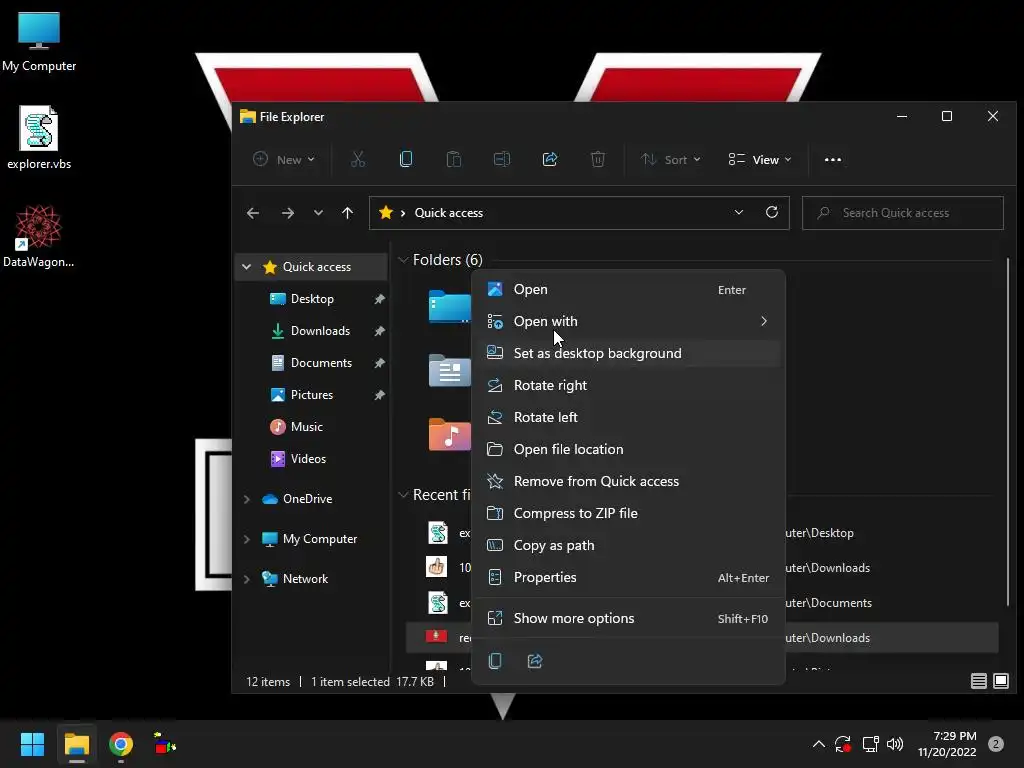
Task: Collapse the Quick access tree node
Action: [246, 266]
